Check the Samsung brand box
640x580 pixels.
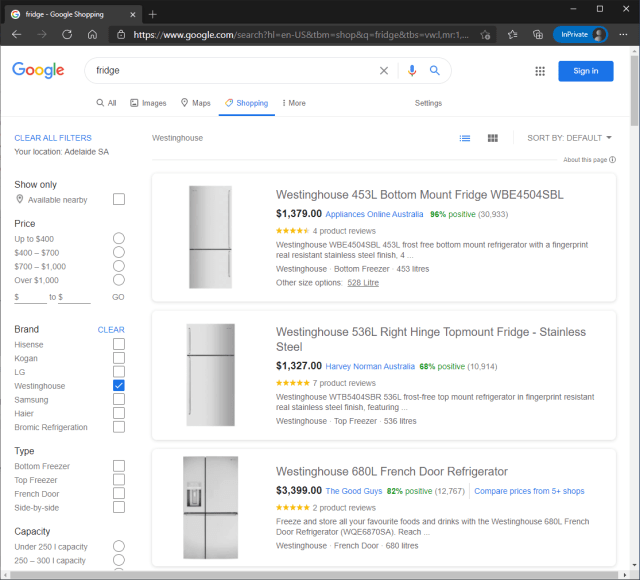pyautogui.click(x=119, y=399)
